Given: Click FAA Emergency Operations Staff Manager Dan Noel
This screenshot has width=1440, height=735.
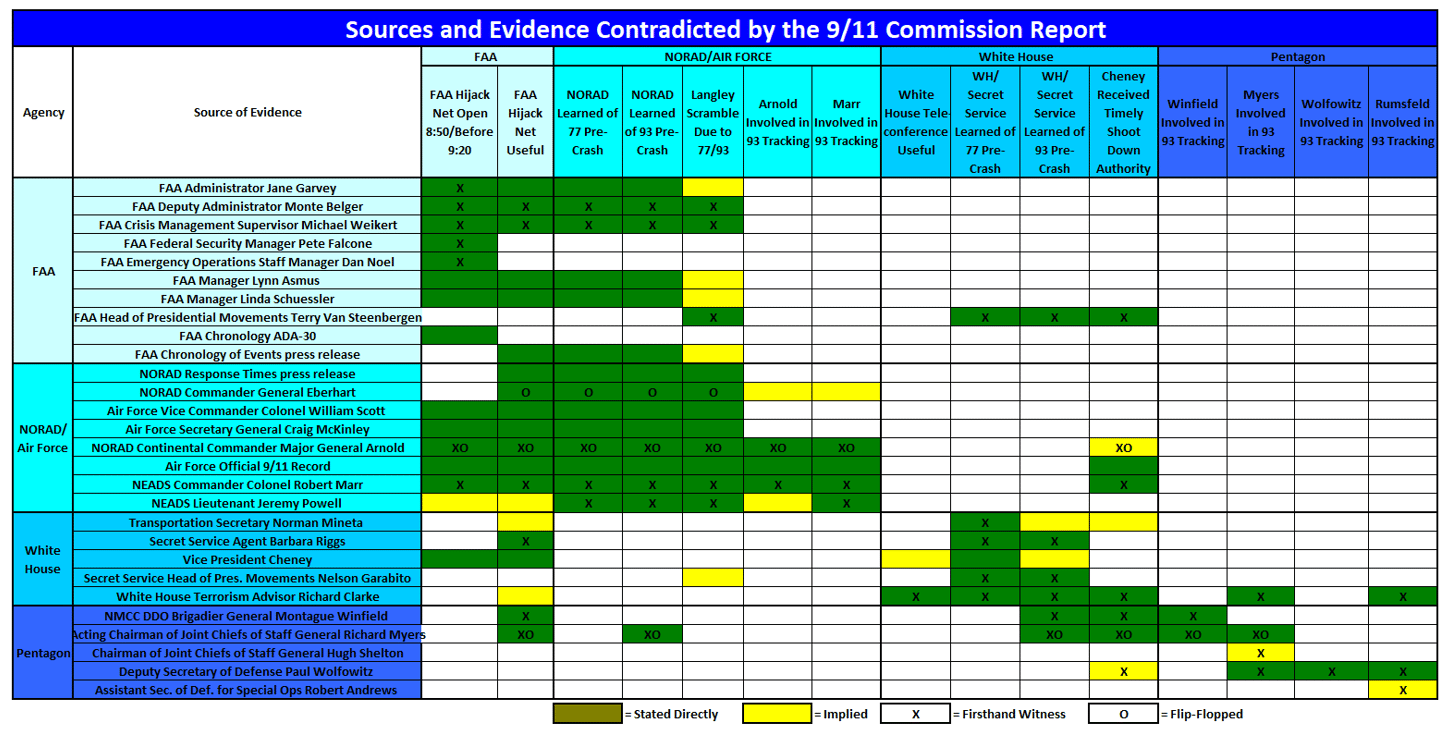Looking at the screenshot, I should (247, 262).
